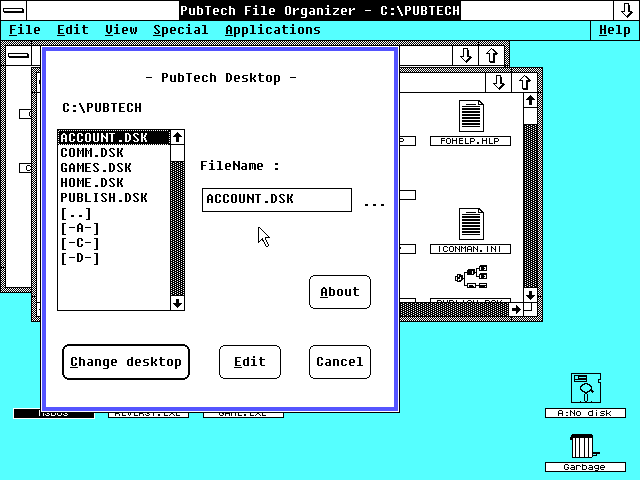The width and height of the screenshot is (640, 480).
Task: Click the About button
Action: point(340,292)
